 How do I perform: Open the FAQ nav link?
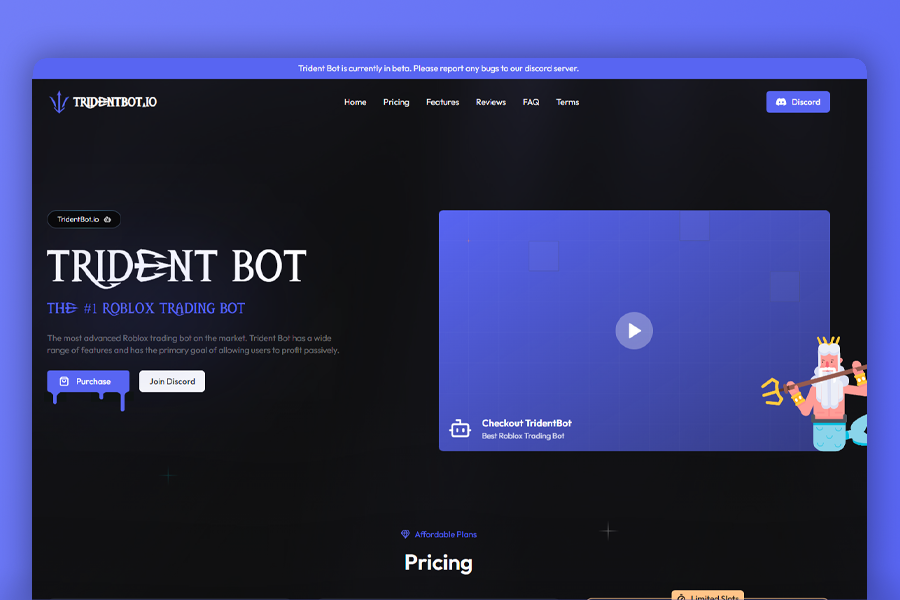(x=531, y=102)
